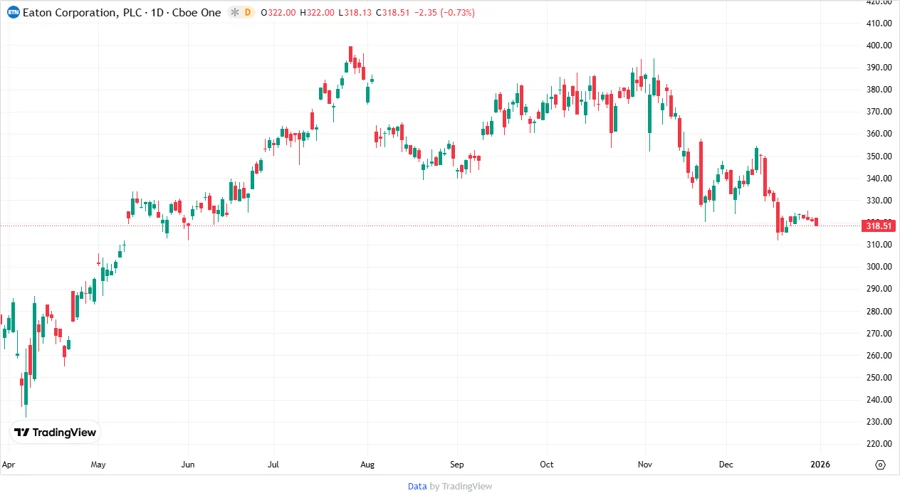The height and width of the screenshot is (498, 900).
Task: Click the TradingView logo badge
Action: coord(55,433)
